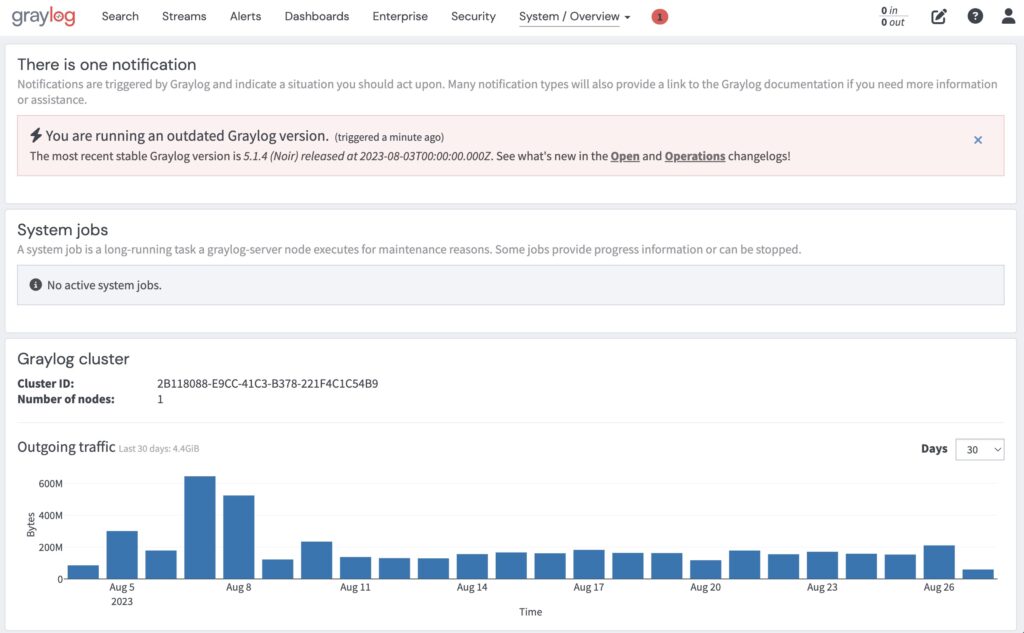
Task: Open the user profile icon
Action: tap(1008, 16)
